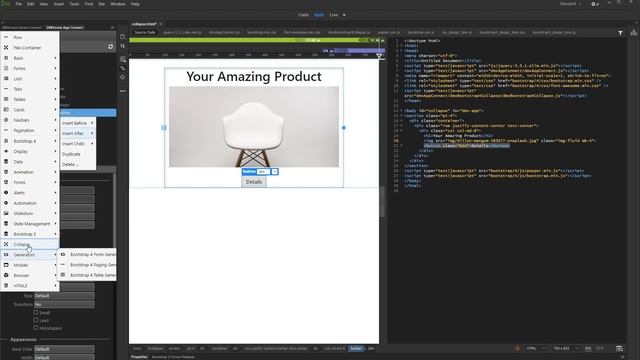The image size is (640, 360).
Task: Click the purple media query bar
Action: [353, 51]
